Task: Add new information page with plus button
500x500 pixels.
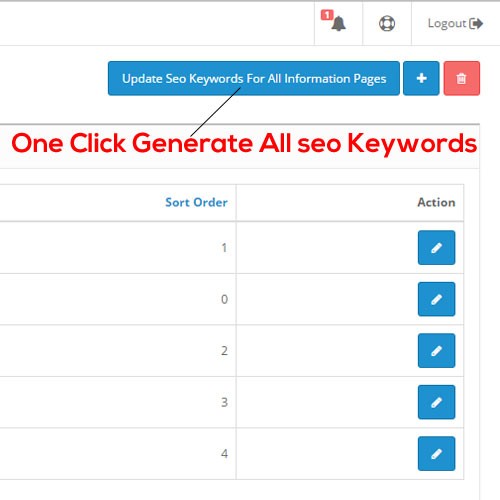Action: [421, 78]
